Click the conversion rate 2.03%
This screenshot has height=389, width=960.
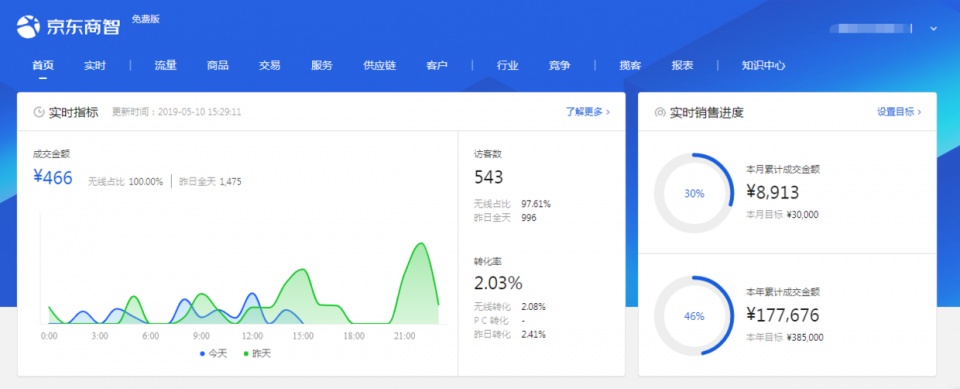pos(498,283)
